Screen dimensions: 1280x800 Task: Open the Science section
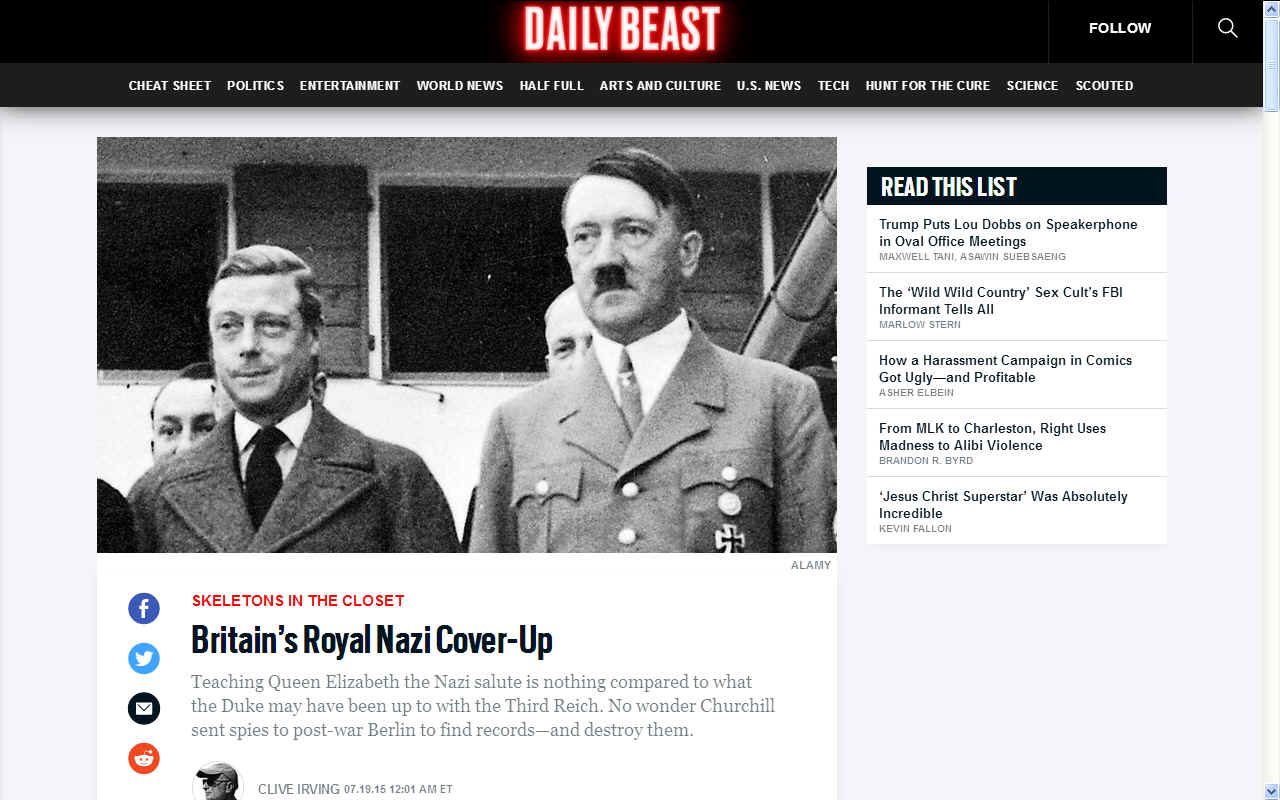(1032, 86)
